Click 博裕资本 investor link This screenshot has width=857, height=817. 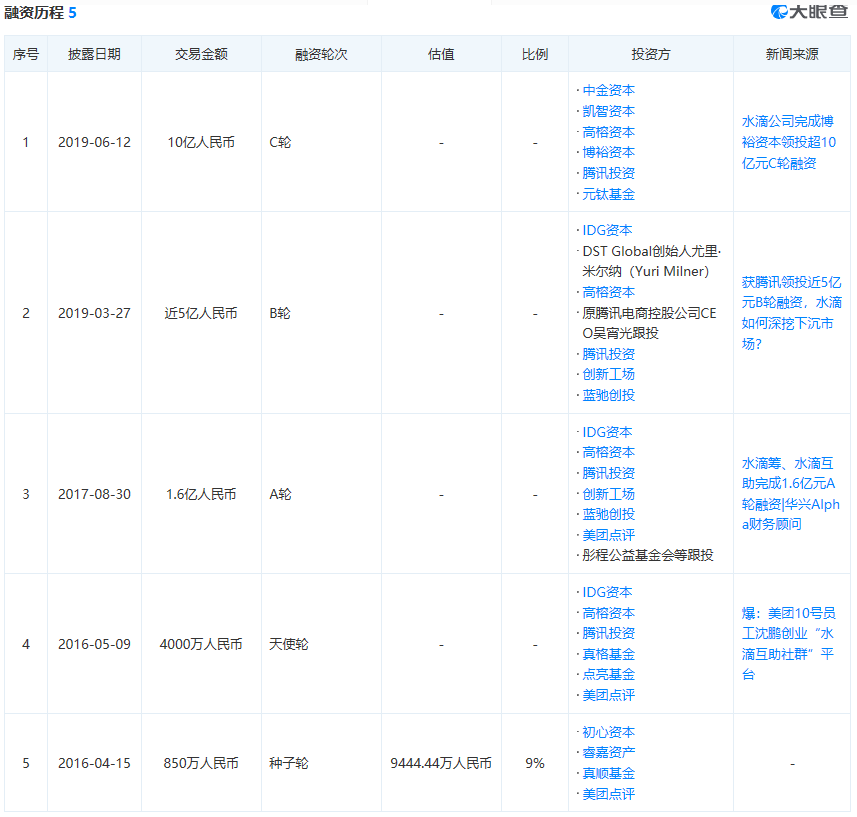click(608, 152)
